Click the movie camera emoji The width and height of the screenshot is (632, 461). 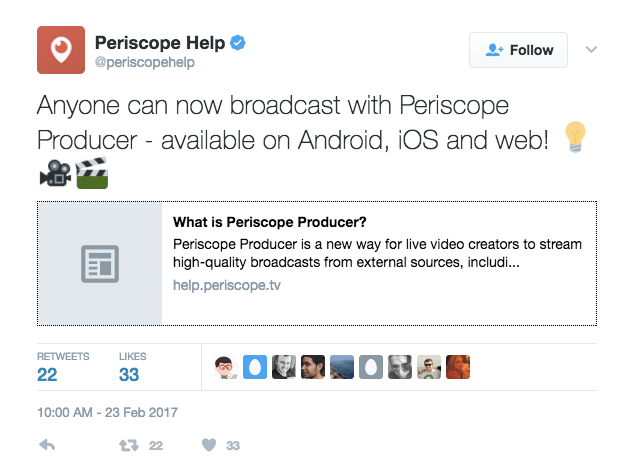coord(55,173)
